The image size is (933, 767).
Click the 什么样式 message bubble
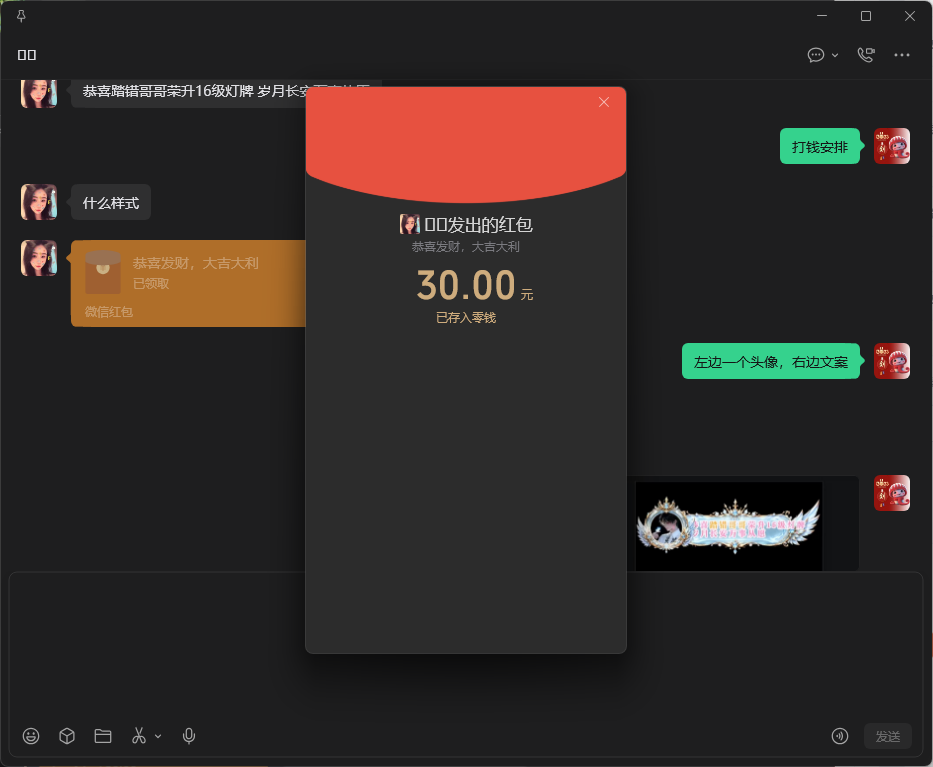pos(111,203)
